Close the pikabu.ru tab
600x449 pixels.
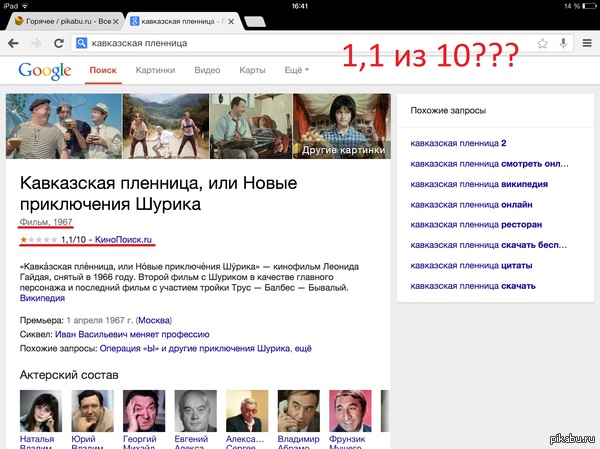(x=116, y=21)
